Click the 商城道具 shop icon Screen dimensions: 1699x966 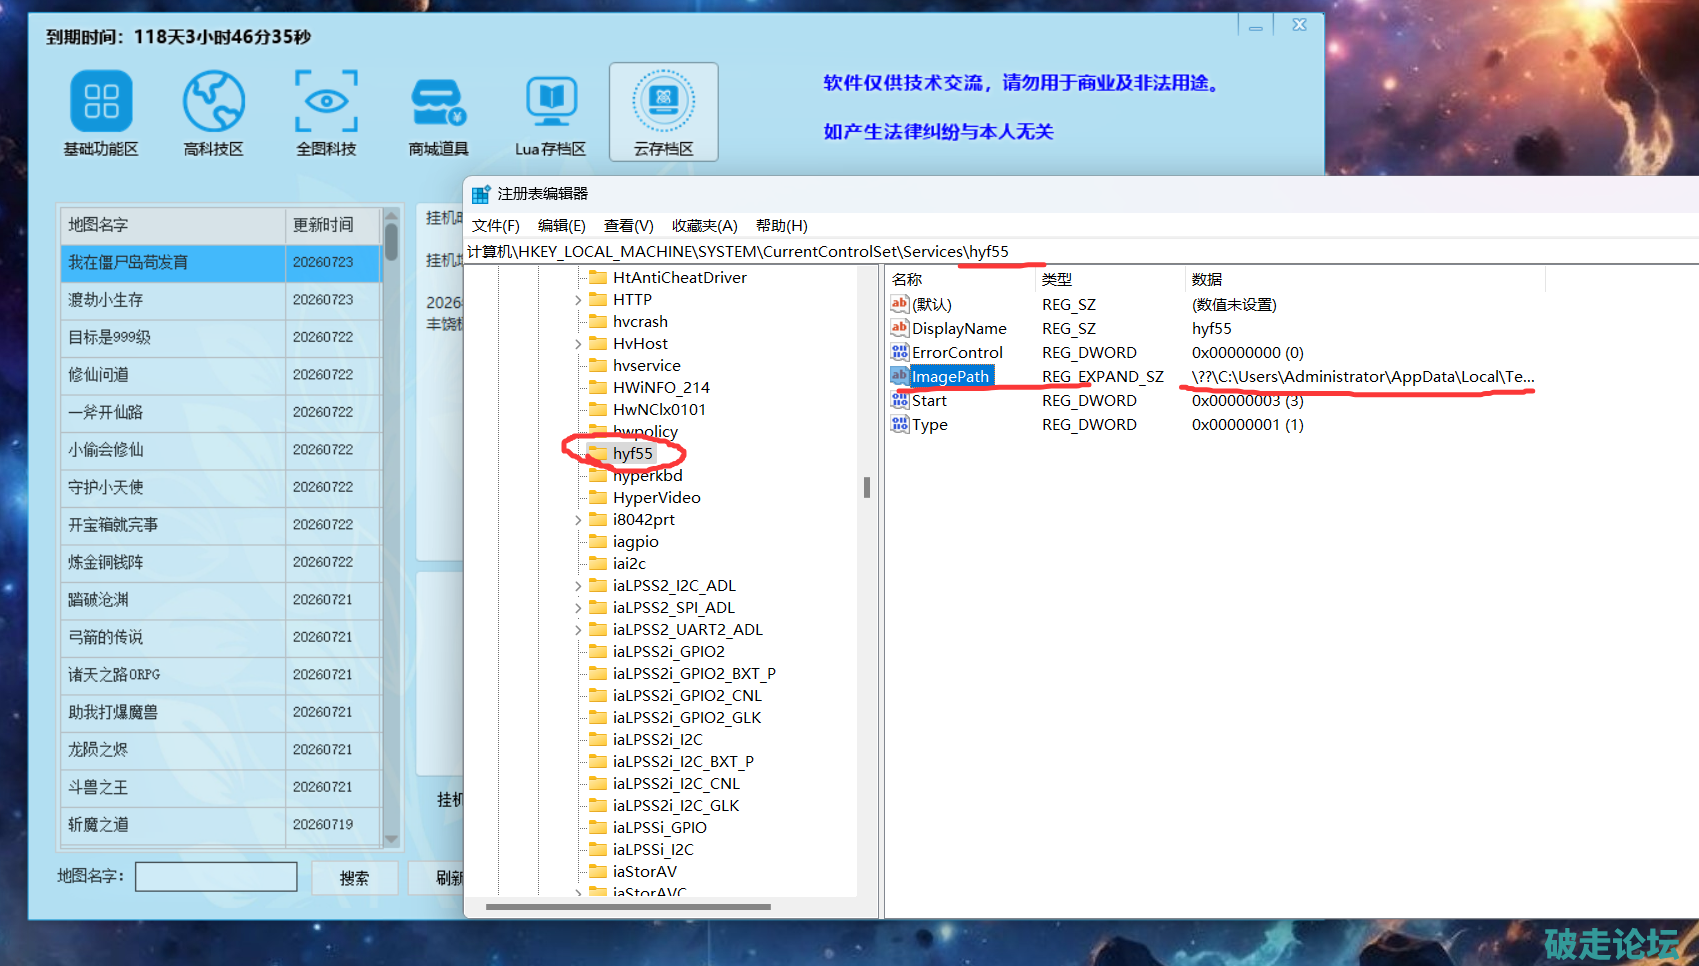(439, 103)
